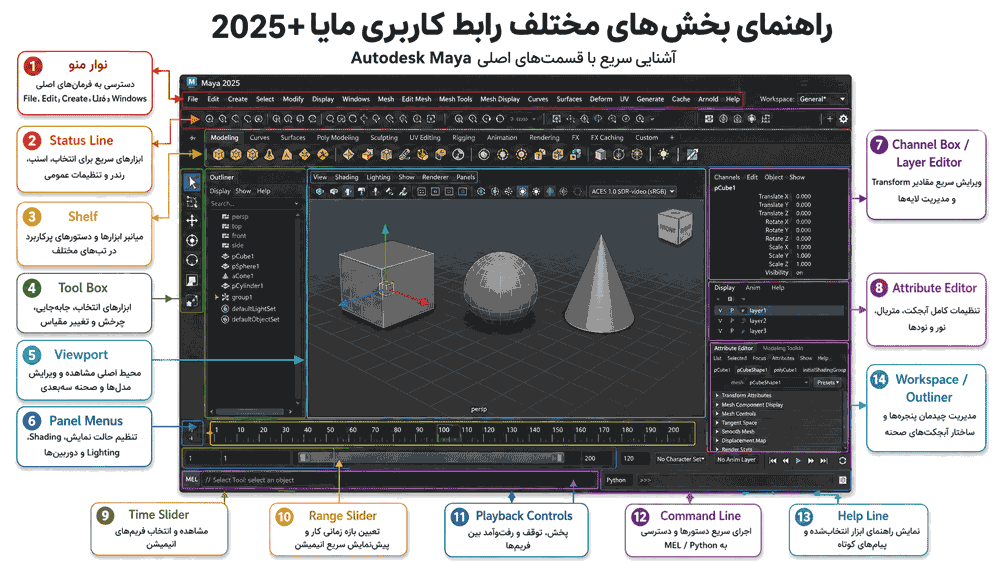Expand the group1 node in Outliner
This screenshot has width=1000, height=563.
(217, 297)
